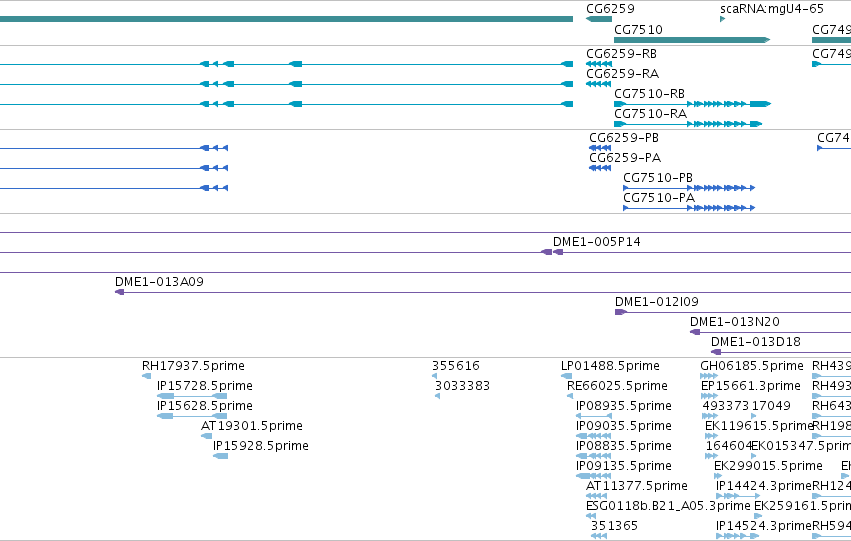Select the CG7510-PB protein label

click(x=658, y=178)
